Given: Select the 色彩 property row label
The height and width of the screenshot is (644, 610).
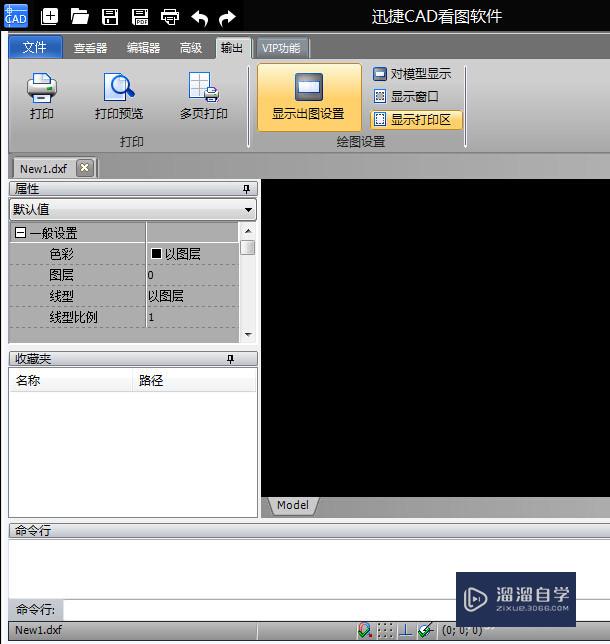Looking at the screenshot, I should coord(62,254).
